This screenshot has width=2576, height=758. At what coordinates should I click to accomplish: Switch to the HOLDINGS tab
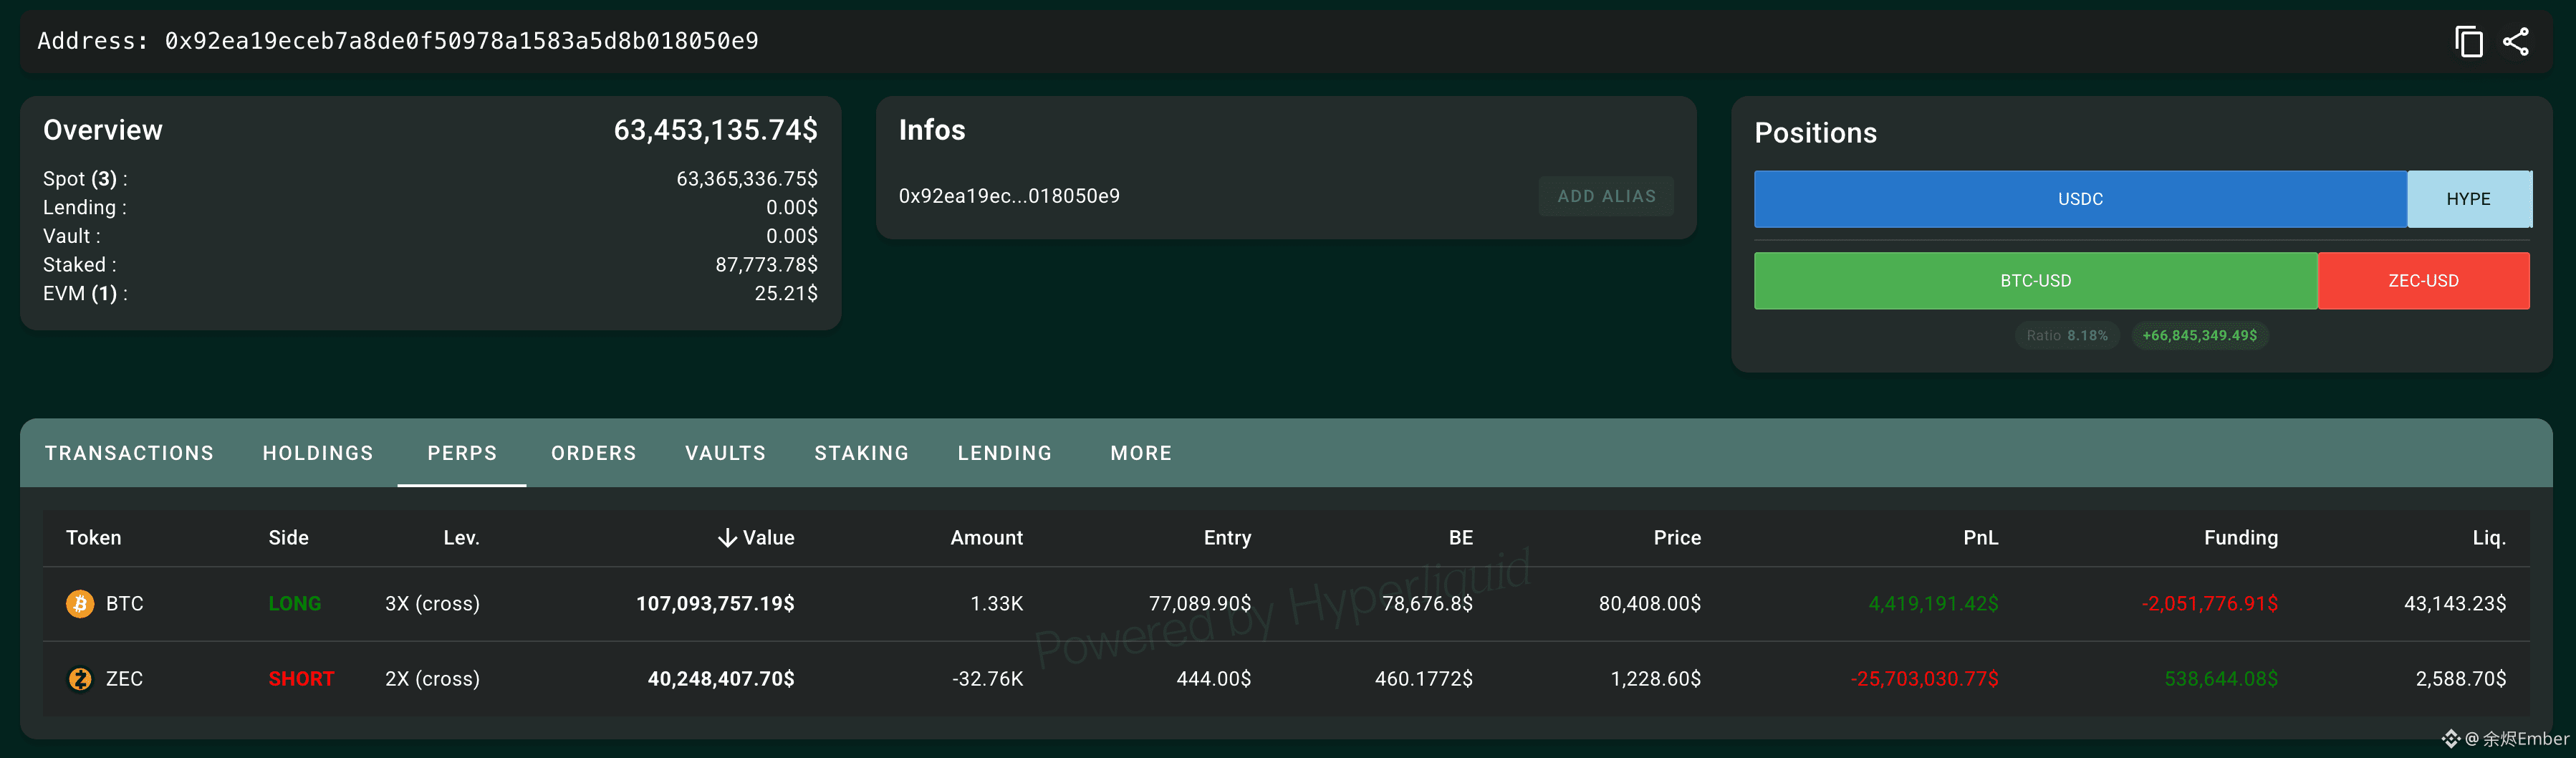[x=318, y=453]
